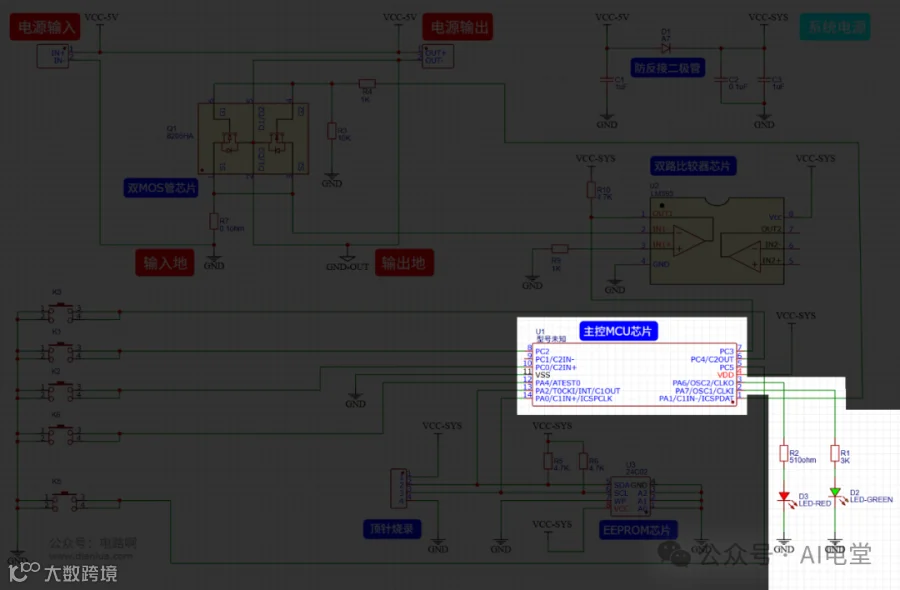Select the LM393 comparator chip symbol
Image resolution: width=900 pixels, height=590 pixels.
717,241
